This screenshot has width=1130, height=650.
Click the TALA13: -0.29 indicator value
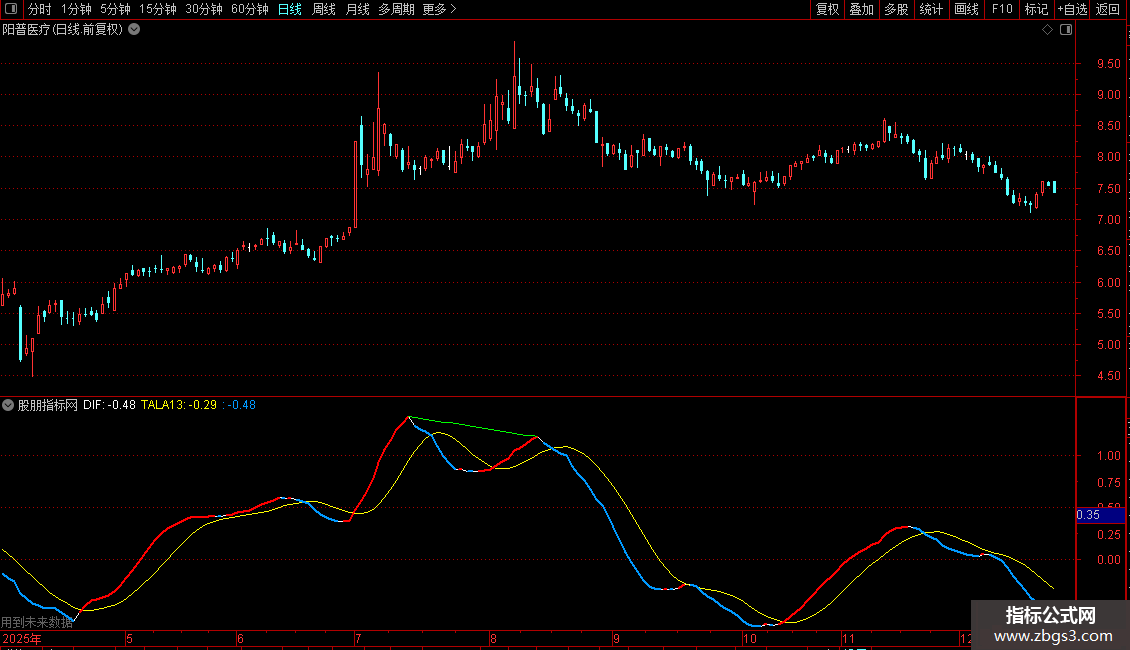tap(179, 405)
